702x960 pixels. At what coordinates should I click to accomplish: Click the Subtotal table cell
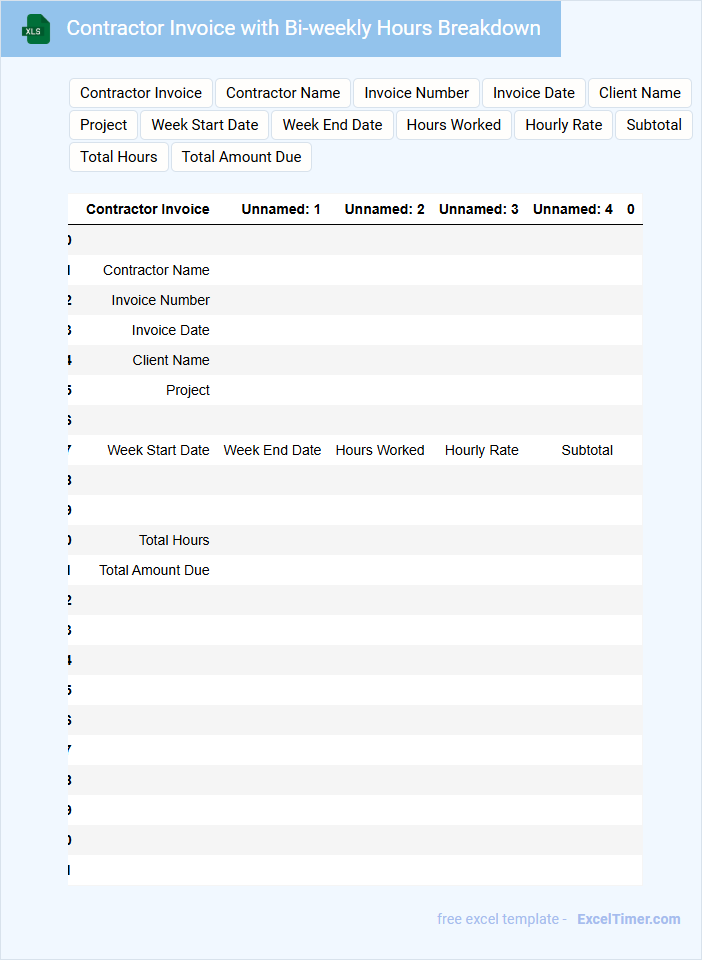[587, 450]
